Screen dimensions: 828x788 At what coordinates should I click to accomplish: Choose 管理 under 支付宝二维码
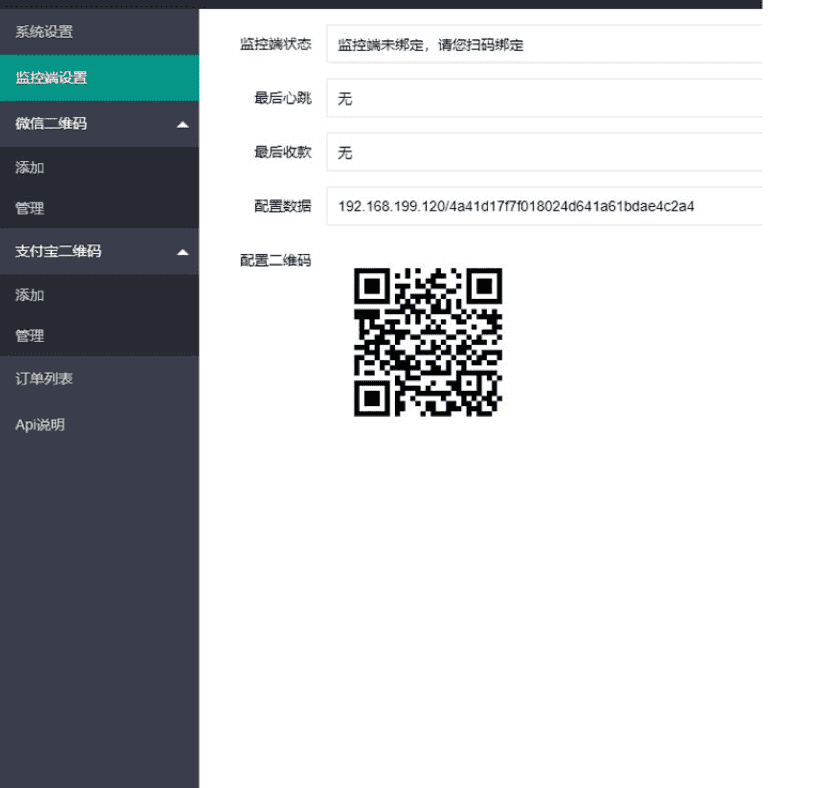(99, 335)
